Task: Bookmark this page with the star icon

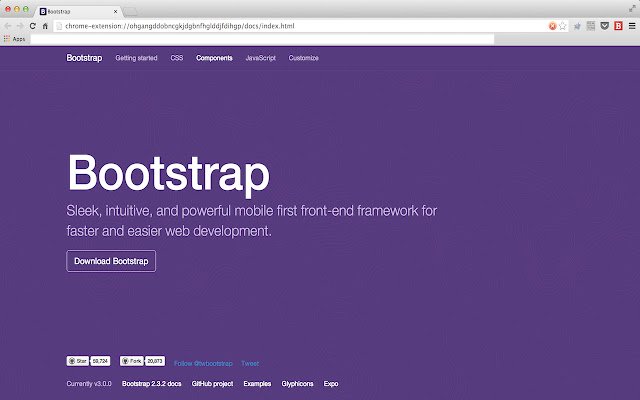Action: [563, 26]
